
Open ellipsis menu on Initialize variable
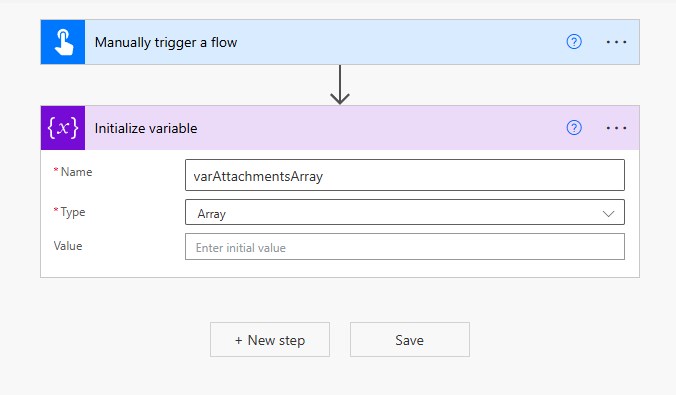(x=616, y=128)
